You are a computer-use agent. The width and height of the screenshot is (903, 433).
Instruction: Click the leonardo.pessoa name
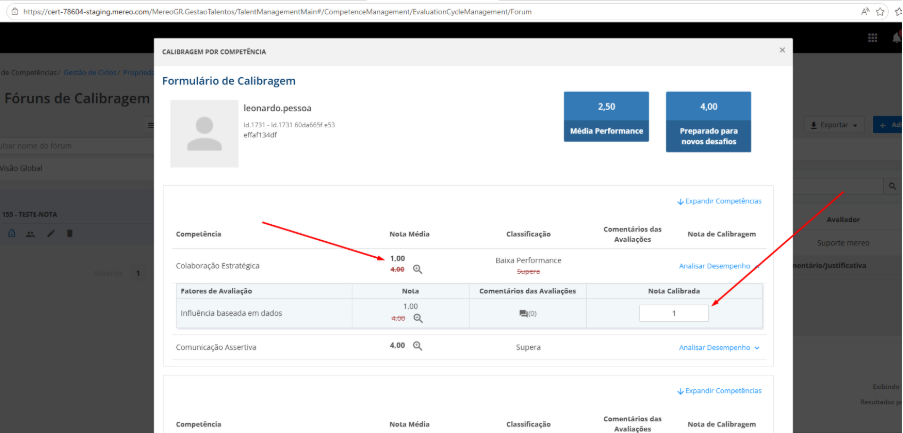tap(278, 108)
